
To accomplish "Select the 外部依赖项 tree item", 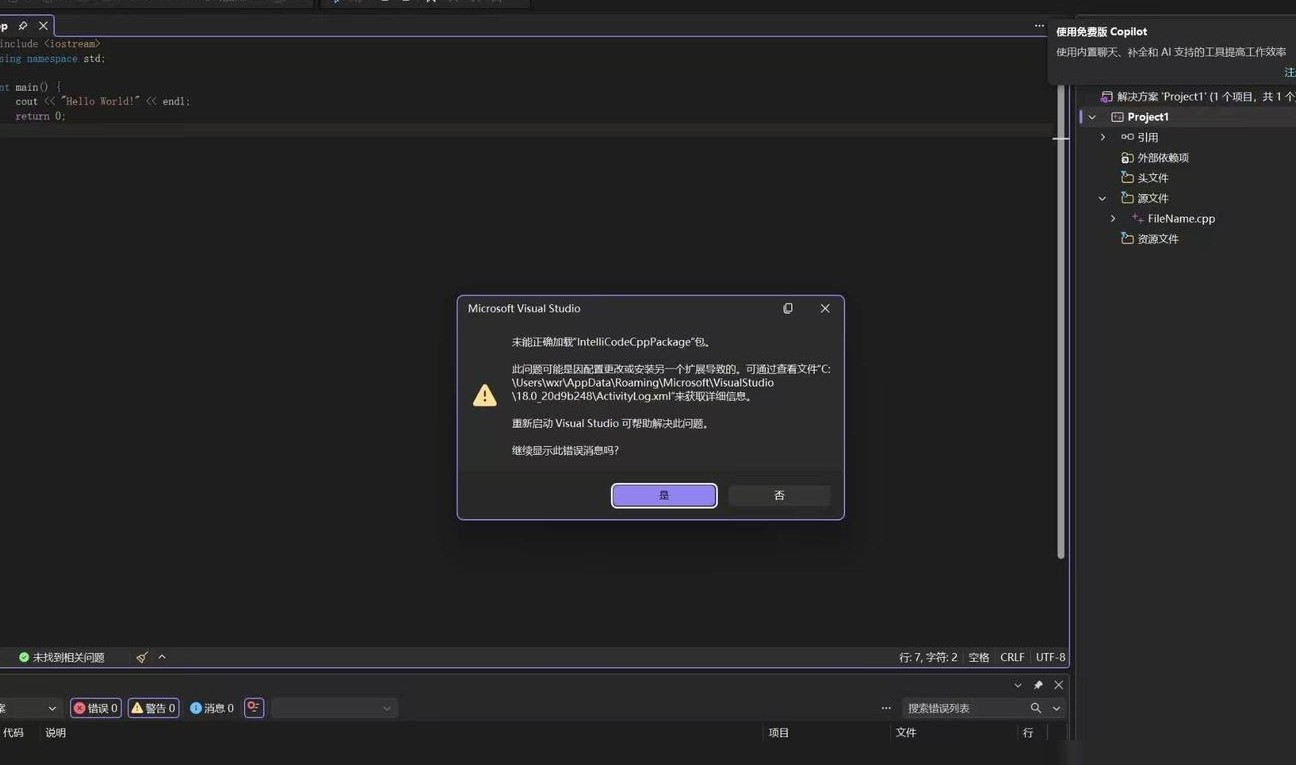I will point(1163,158).
